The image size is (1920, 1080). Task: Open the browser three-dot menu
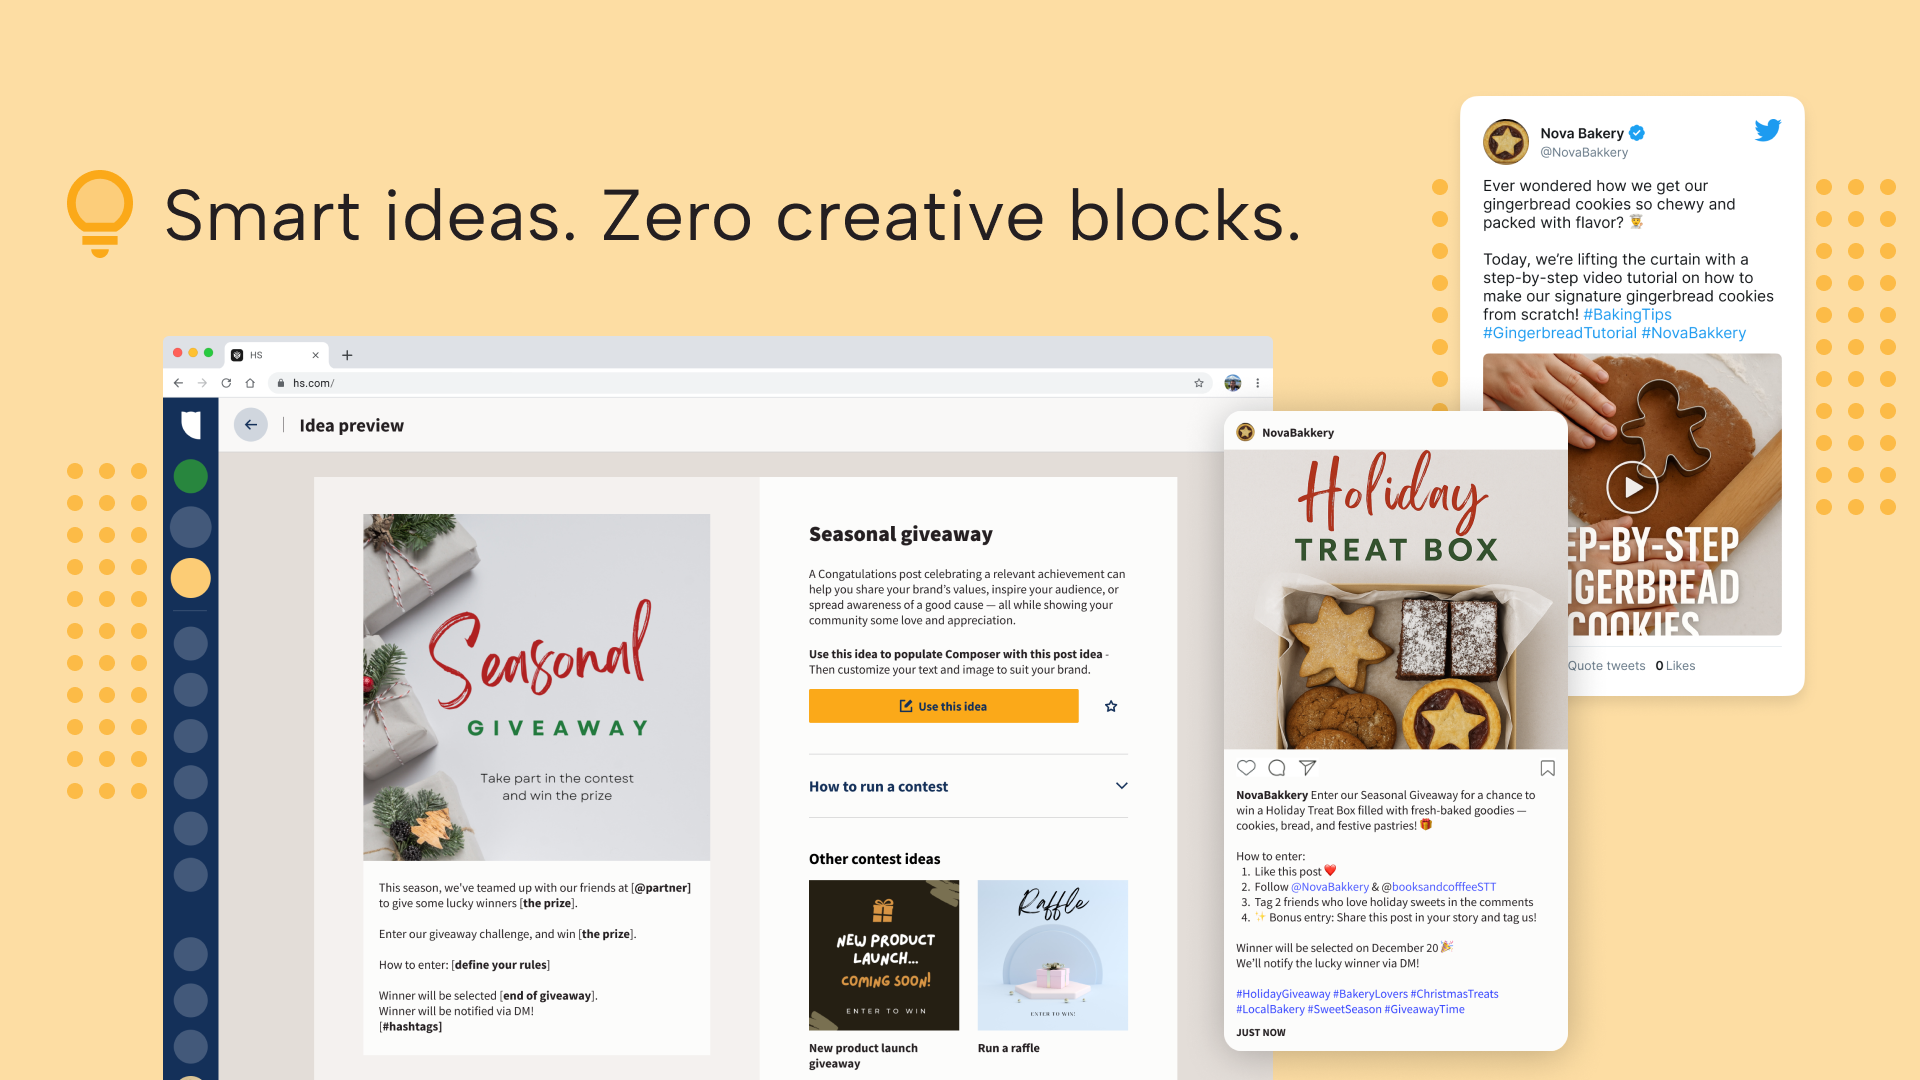[1258, 383]
